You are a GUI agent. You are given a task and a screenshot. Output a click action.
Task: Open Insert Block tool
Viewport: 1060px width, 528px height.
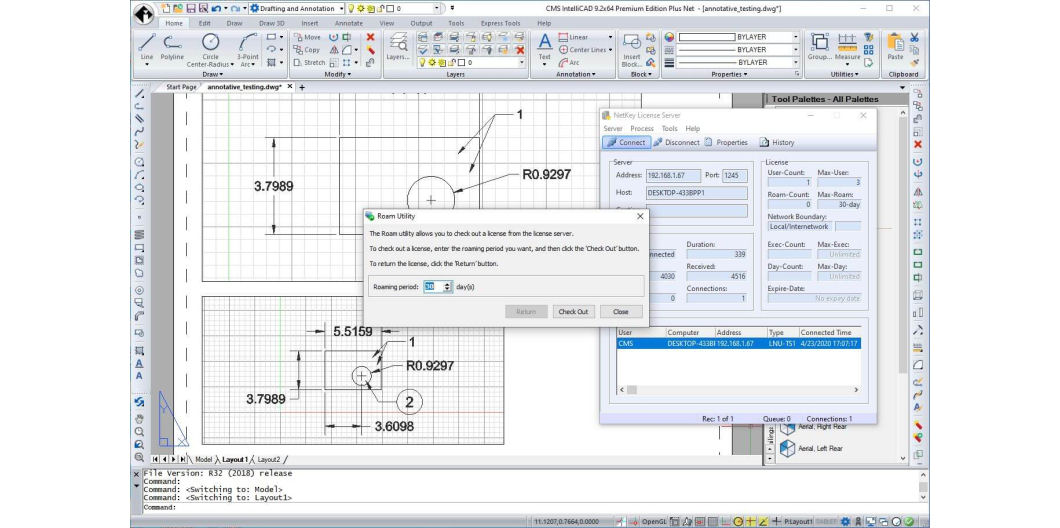click(x=631, y=49)
